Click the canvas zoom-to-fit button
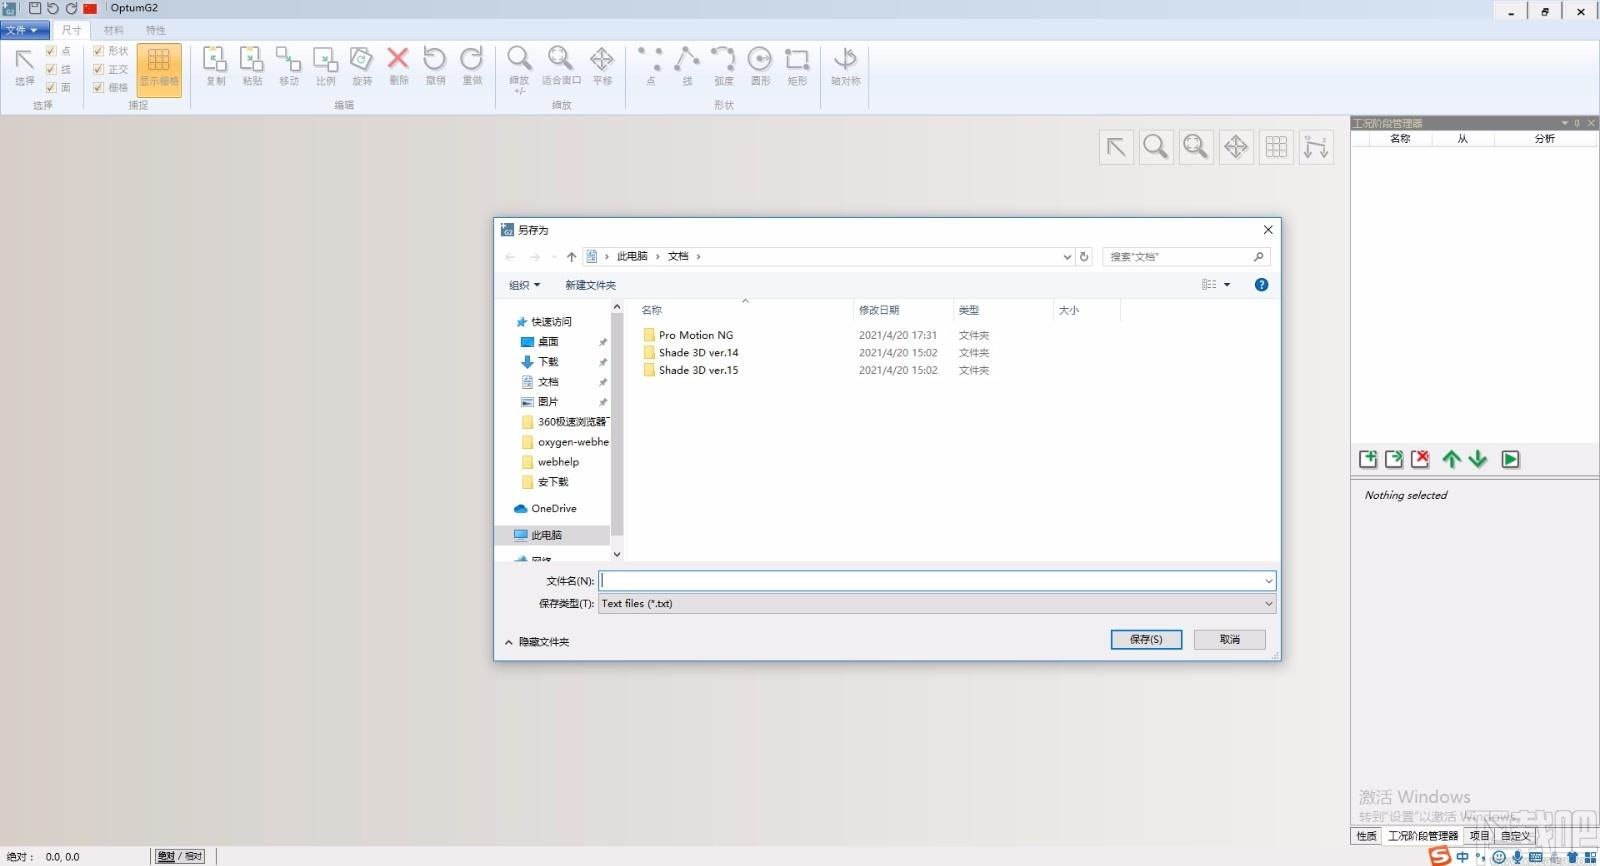This screenshot has width=1600, height=866. pos(1196,148)
